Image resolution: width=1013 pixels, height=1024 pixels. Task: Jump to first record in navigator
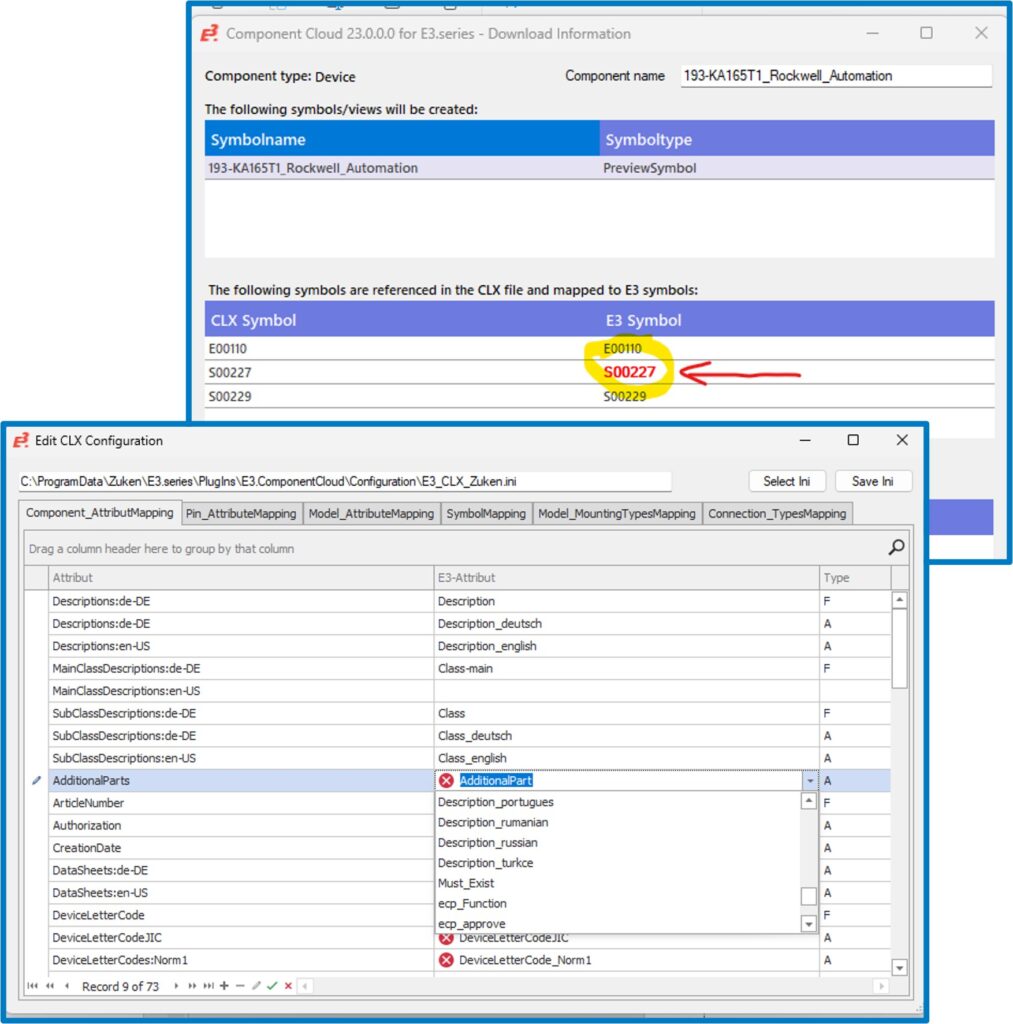33,986
